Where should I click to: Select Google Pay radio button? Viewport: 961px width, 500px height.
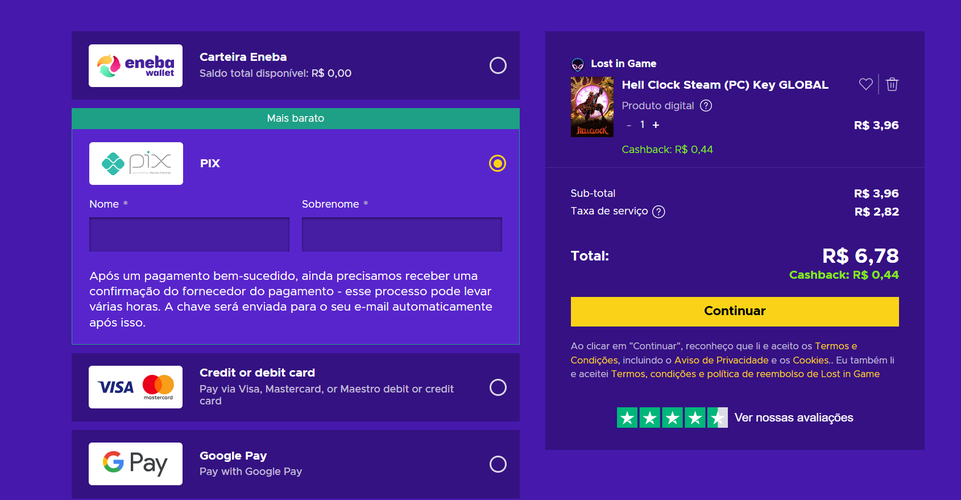pyautogui.click(x=498, y=464)
